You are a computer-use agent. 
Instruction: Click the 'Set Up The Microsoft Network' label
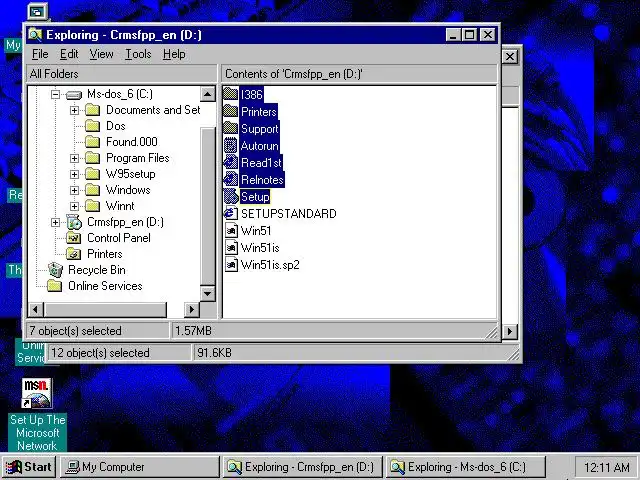38,433
